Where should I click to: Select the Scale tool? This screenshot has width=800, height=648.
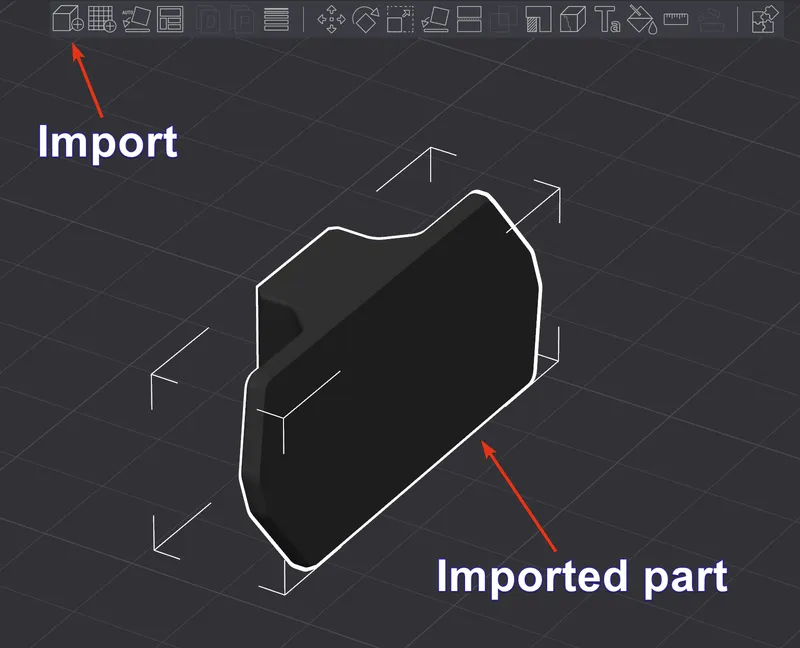[400, 19]
